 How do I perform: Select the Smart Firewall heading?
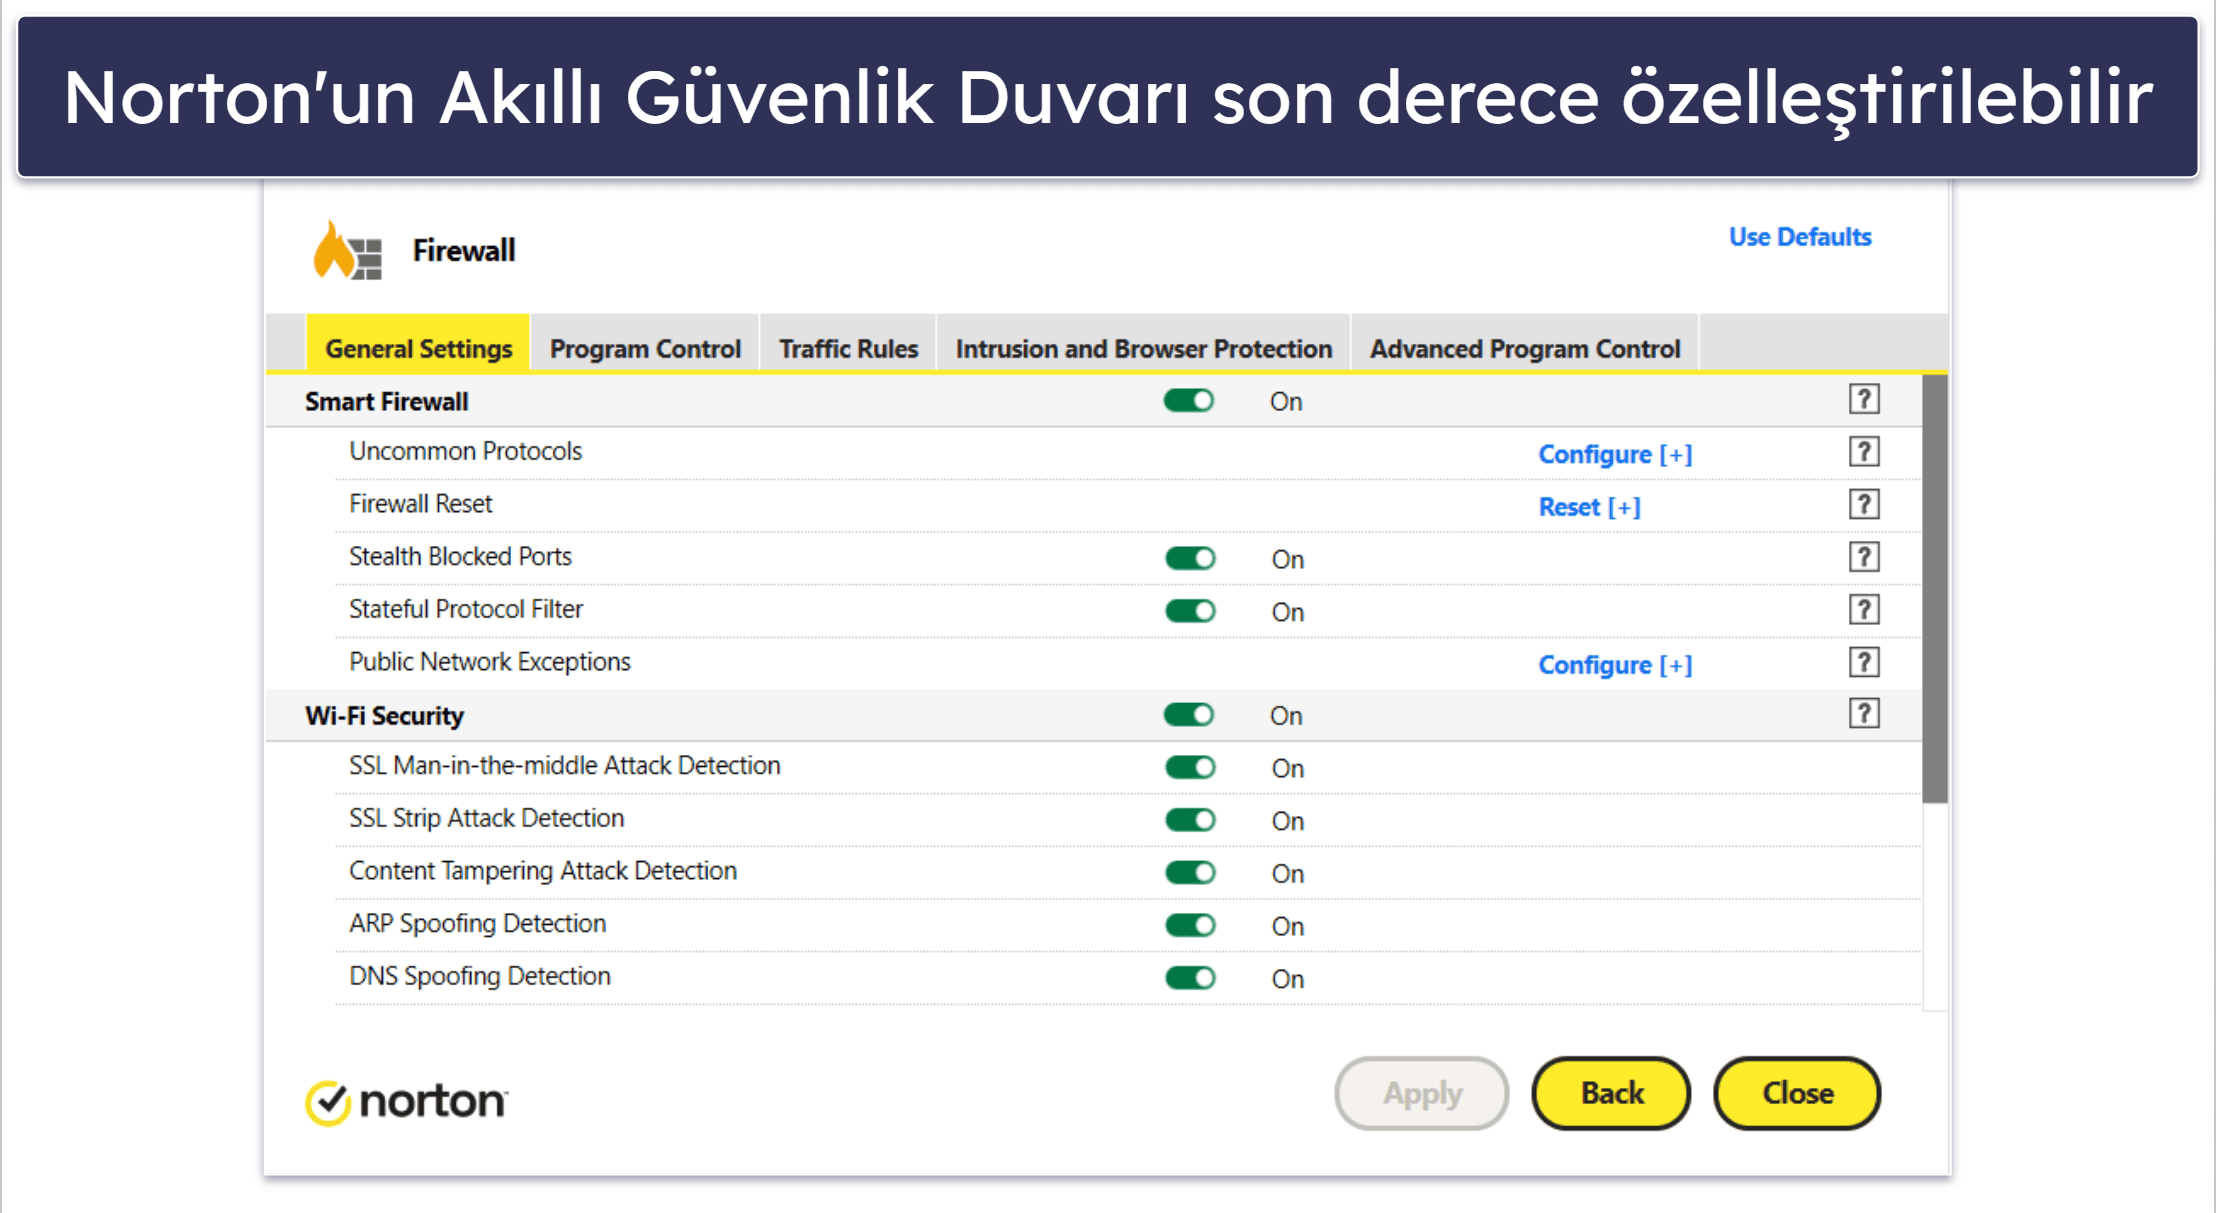point(387,402)
